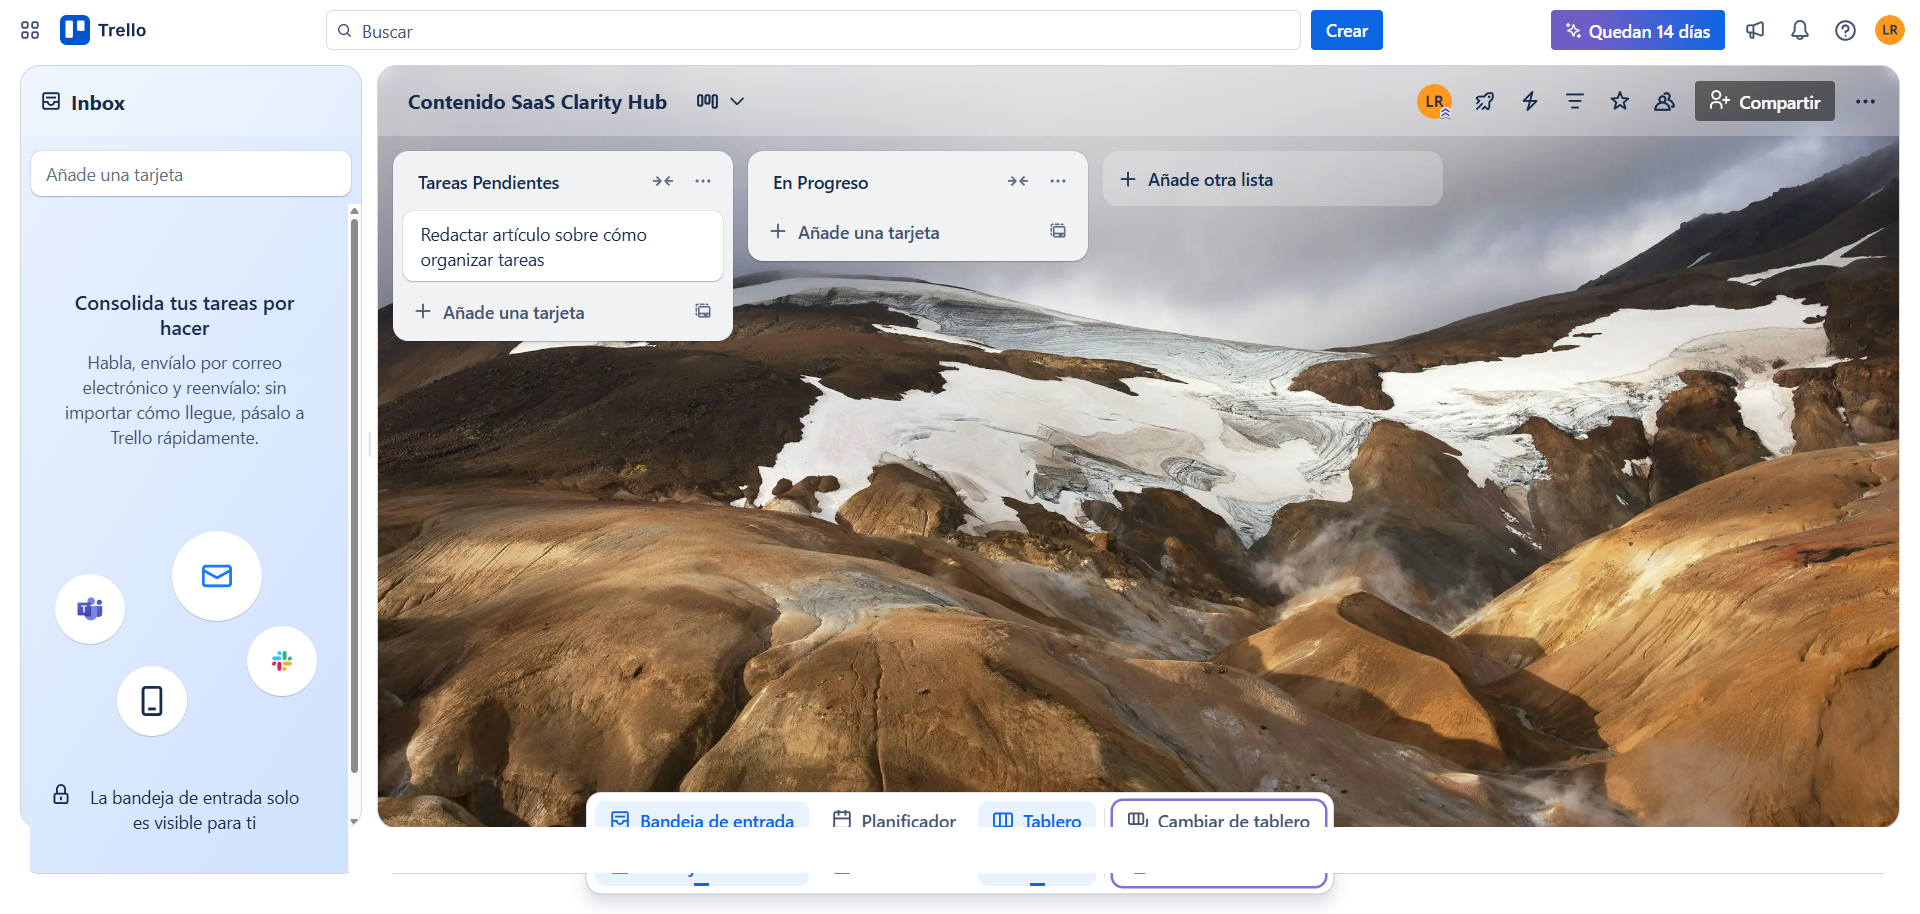The image size is (1920, 914).
Task: Click the Crear button
Action: (1346, 30)
